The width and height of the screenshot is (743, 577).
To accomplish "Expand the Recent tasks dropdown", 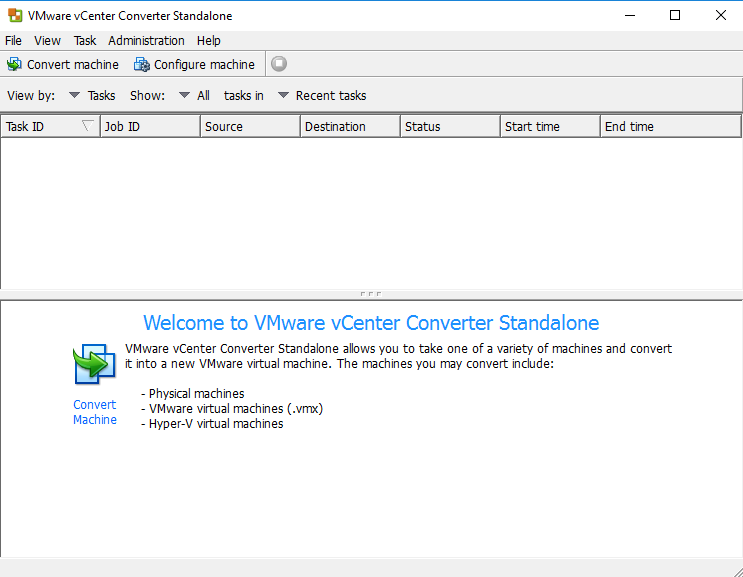I will [x=283, y=95].
